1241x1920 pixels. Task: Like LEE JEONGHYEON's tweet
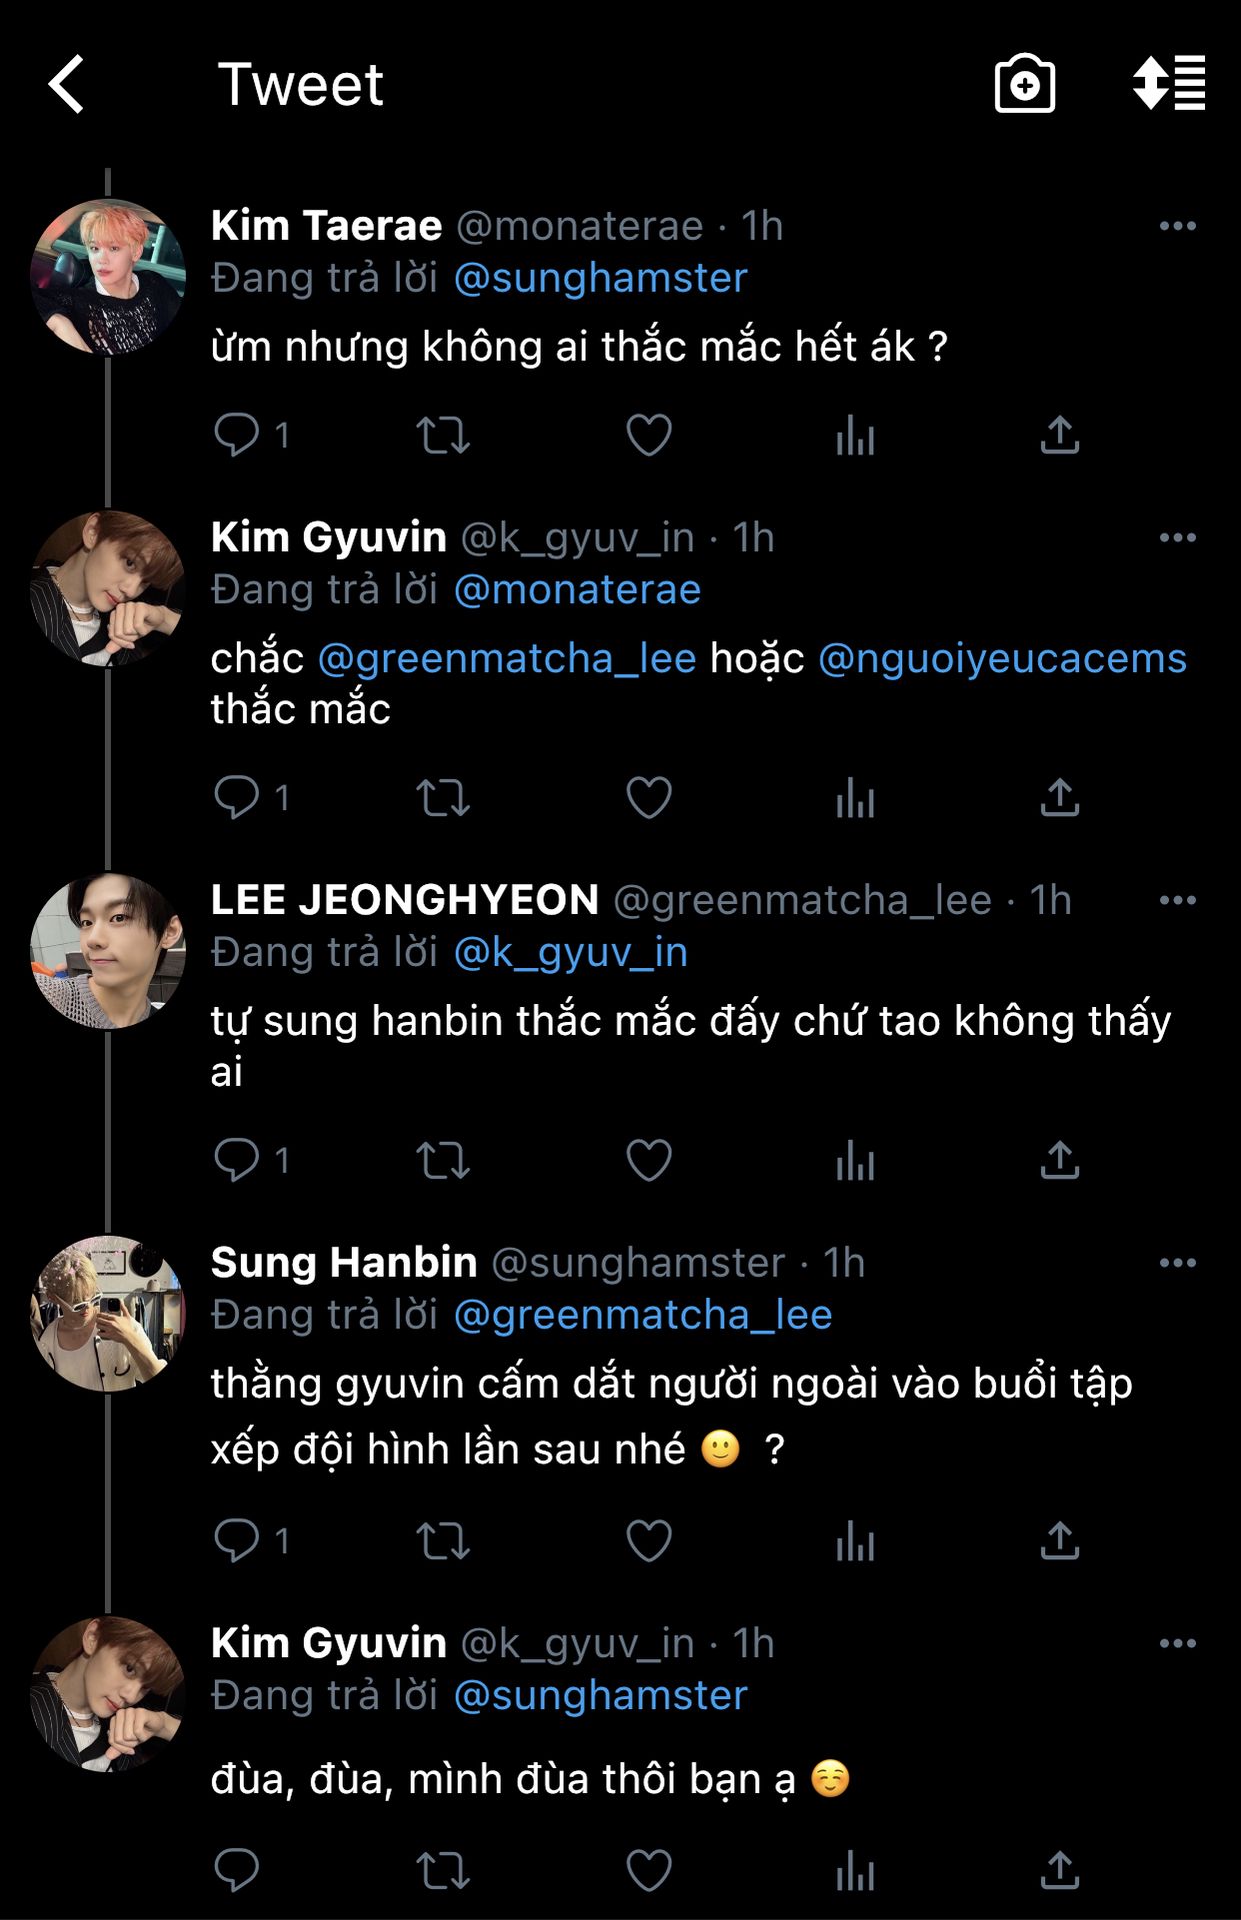click(x=649, y=1160)
